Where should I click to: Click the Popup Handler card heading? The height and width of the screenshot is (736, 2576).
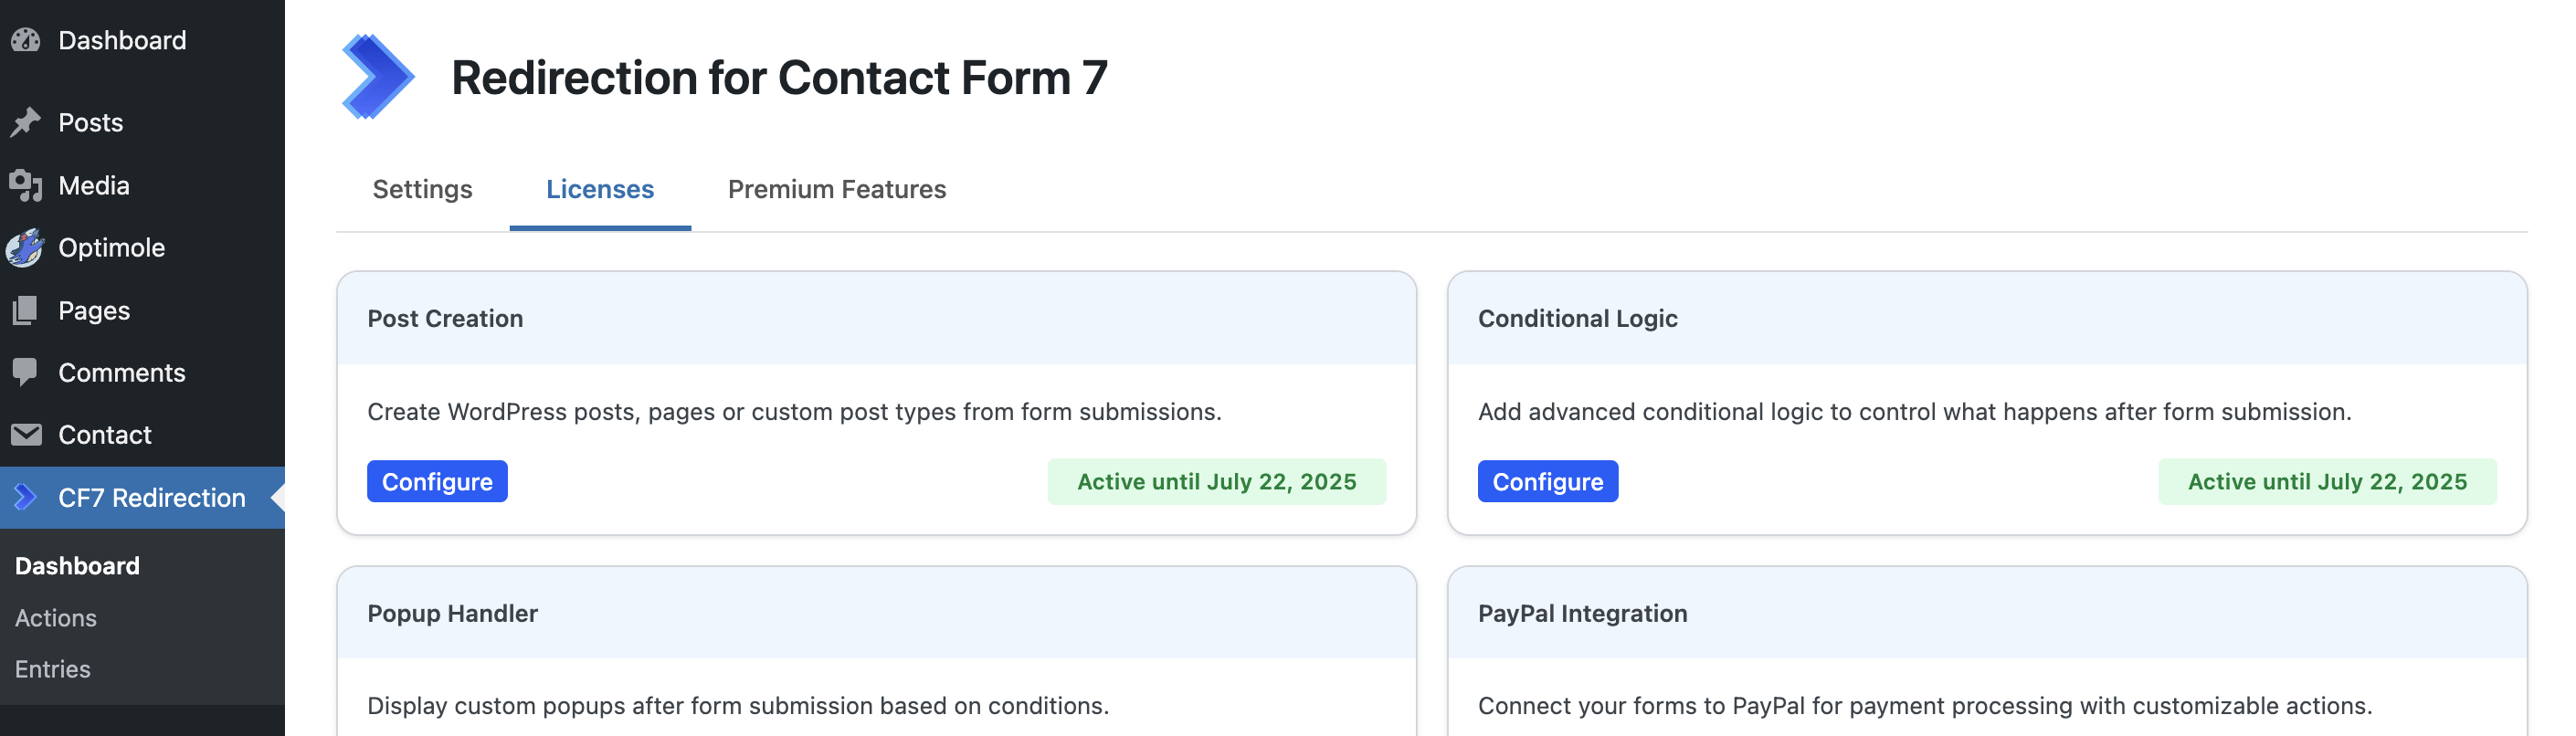452,613
